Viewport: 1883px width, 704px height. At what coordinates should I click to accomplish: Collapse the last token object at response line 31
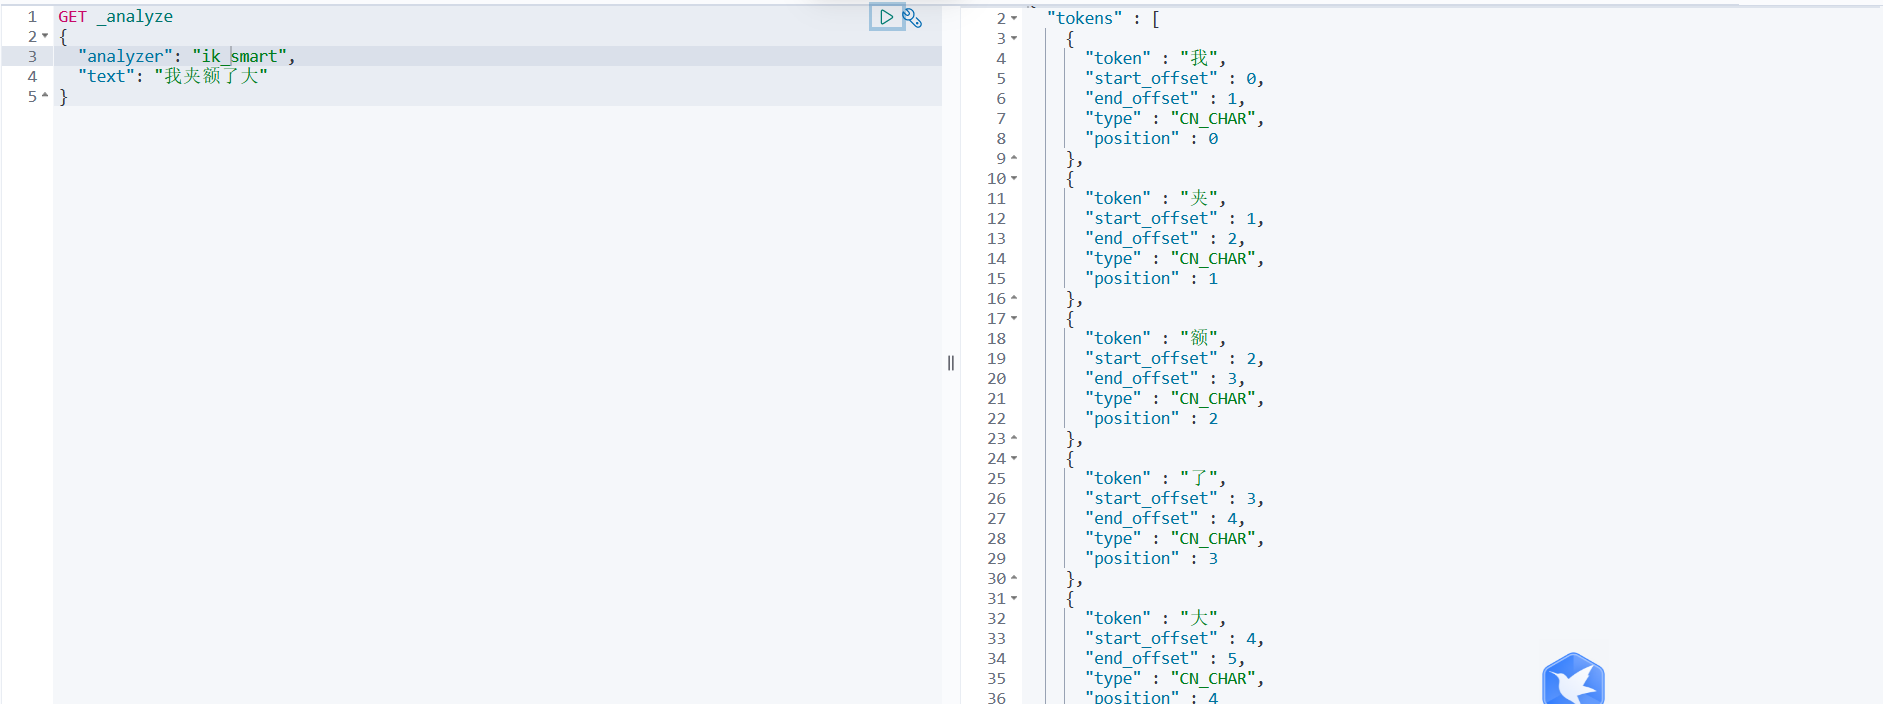tap(1014, 599)
